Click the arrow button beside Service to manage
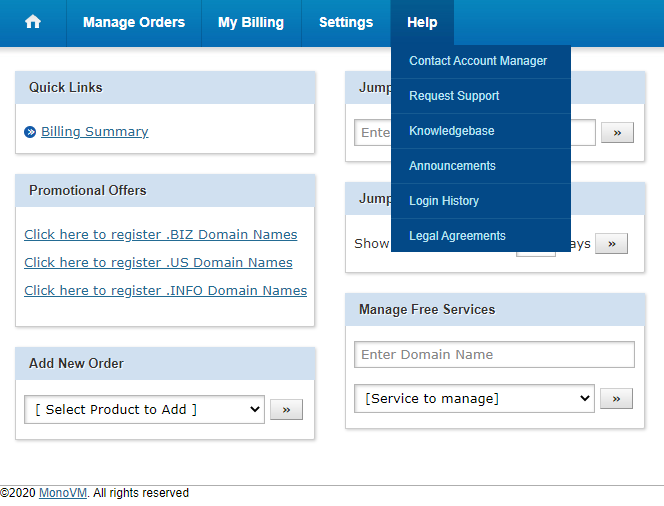The height and width of the screenshot is (506, 664). 616,399
